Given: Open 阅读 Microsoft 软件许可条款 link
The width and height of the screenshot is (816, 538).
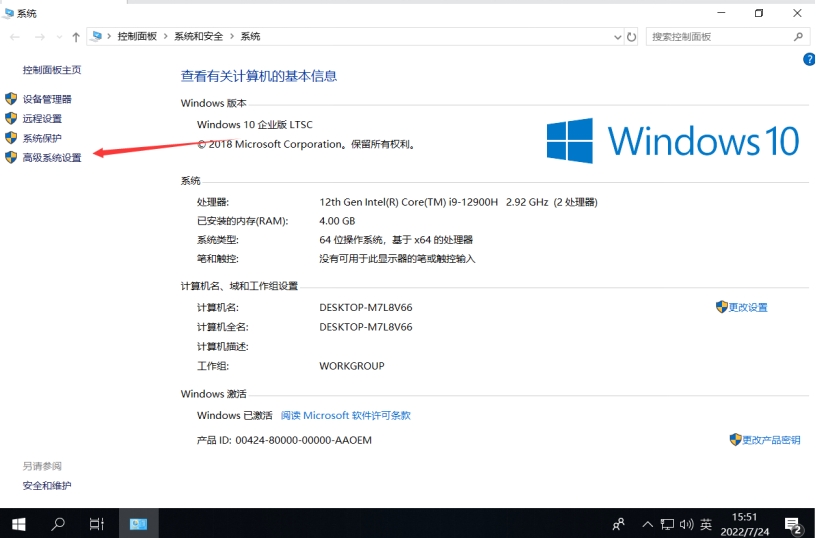Looking at the screenshot, I should pos(345,415).
